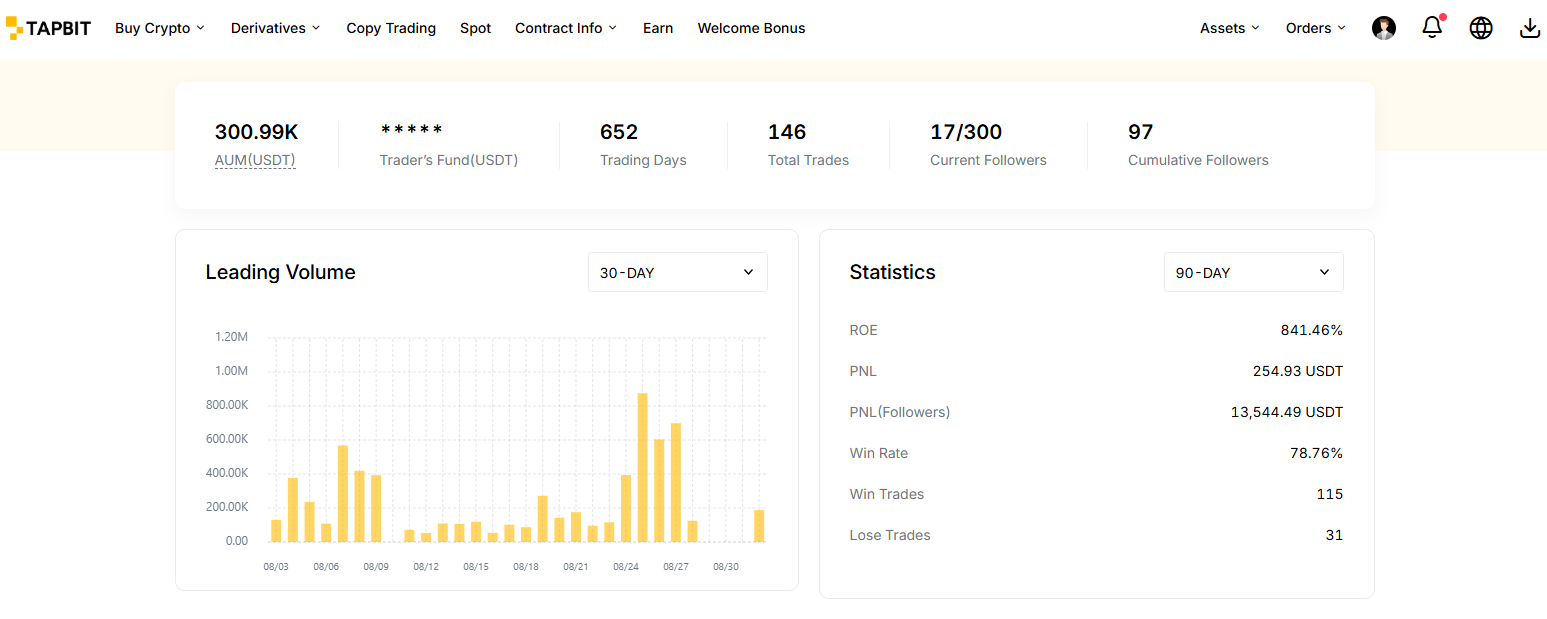Viewport: 1547px width, 619px height.
Task: Open the Contract Info dropdown
Action: pos(566,28)
